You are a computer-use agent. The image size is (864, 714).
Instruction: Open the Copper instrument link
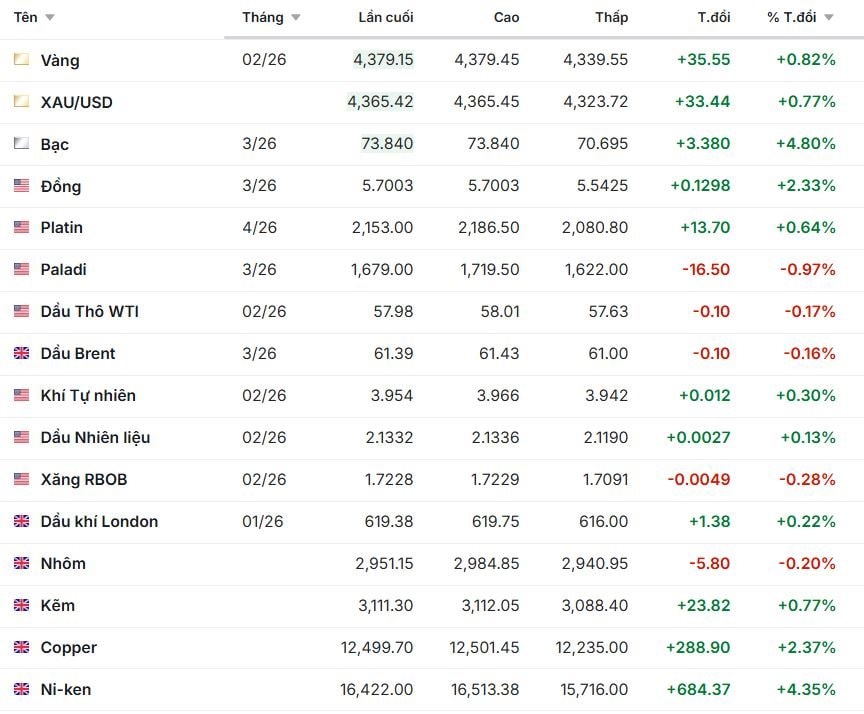[x=69, y=648]
